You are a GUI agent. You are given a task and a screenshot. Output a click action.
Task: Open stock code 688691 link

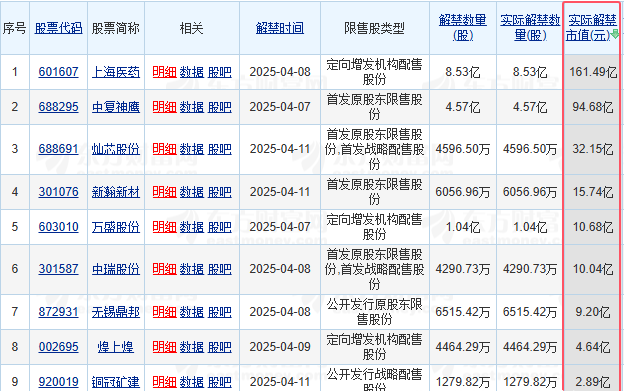(58, 149)
